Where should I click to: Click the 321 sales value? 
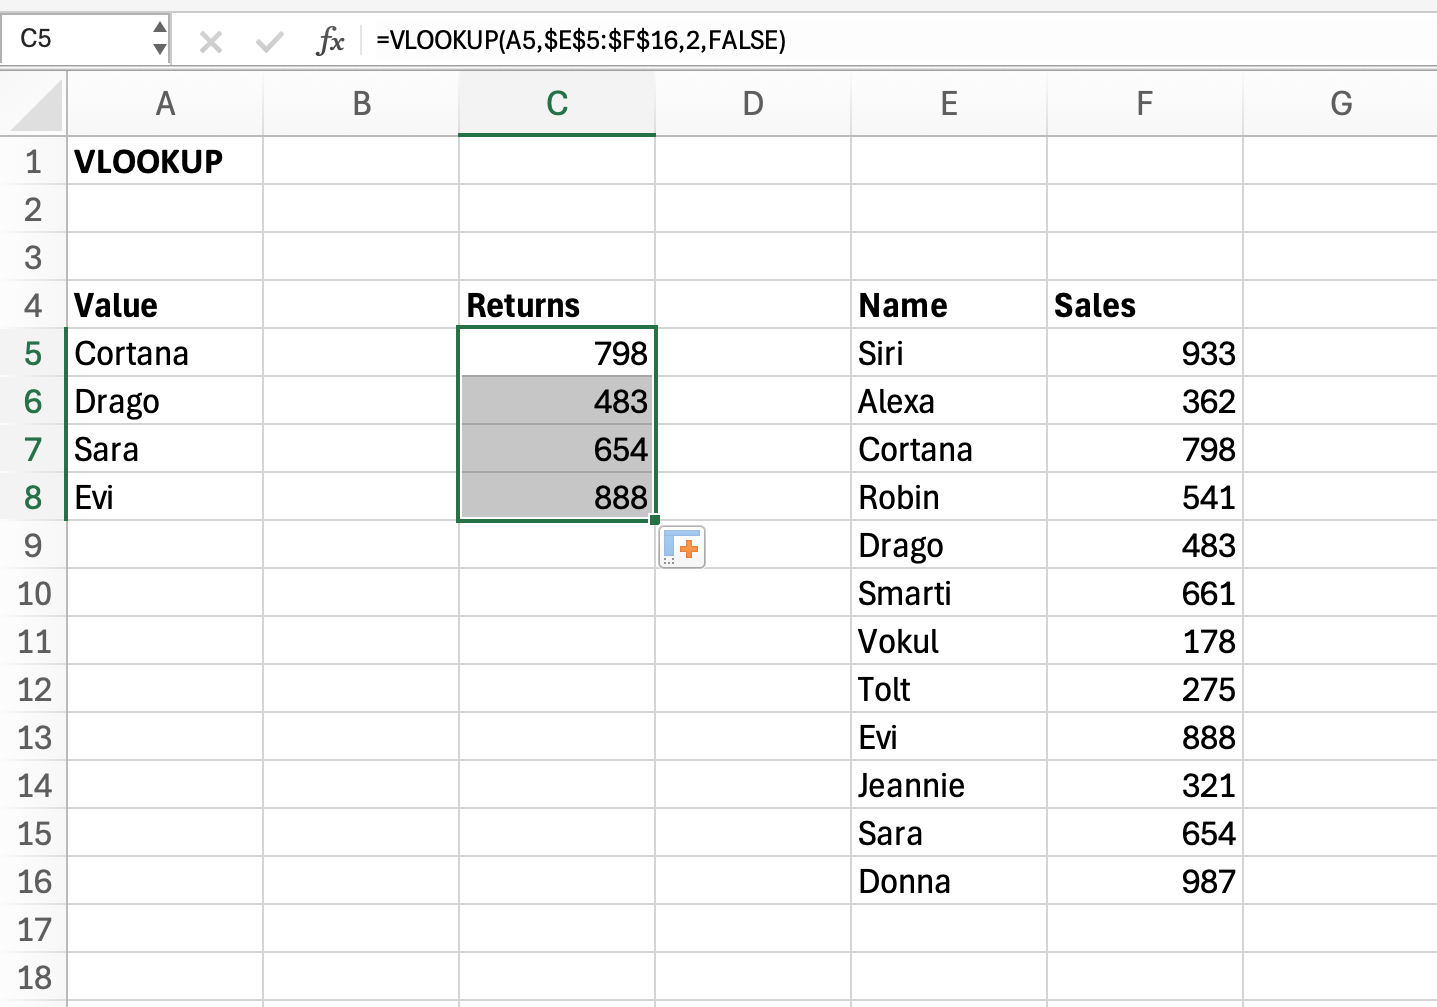[x=1145, y=785]
